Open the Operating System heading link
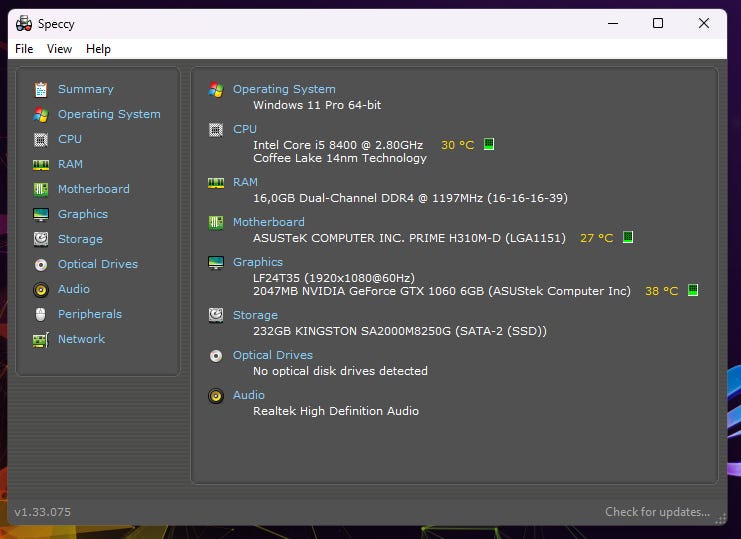 (x=284, y=89)
